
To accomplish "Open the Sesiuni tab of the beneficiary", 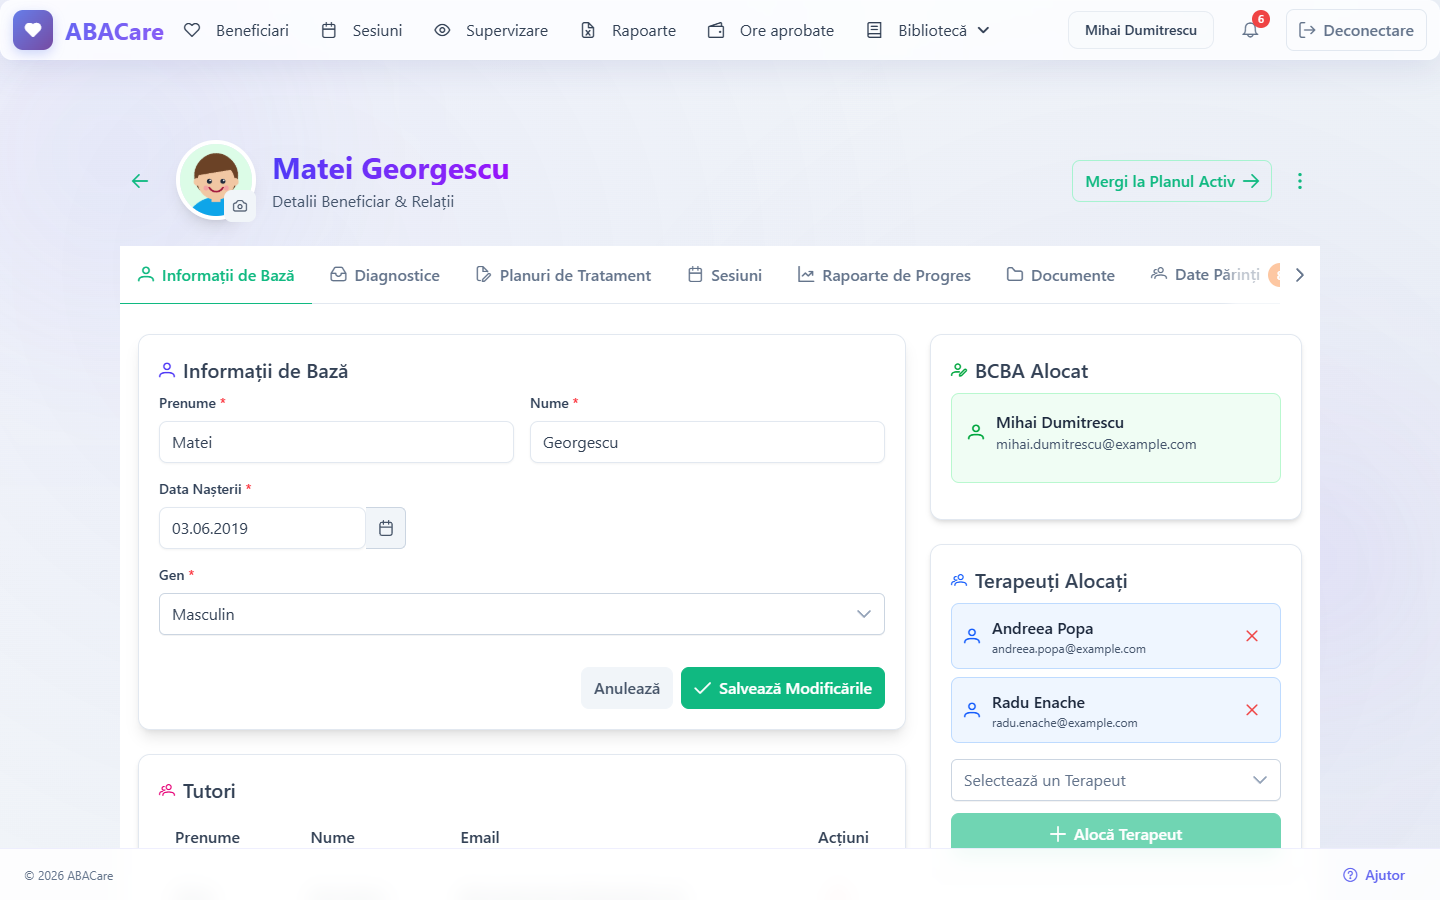I will pos(725,275).
